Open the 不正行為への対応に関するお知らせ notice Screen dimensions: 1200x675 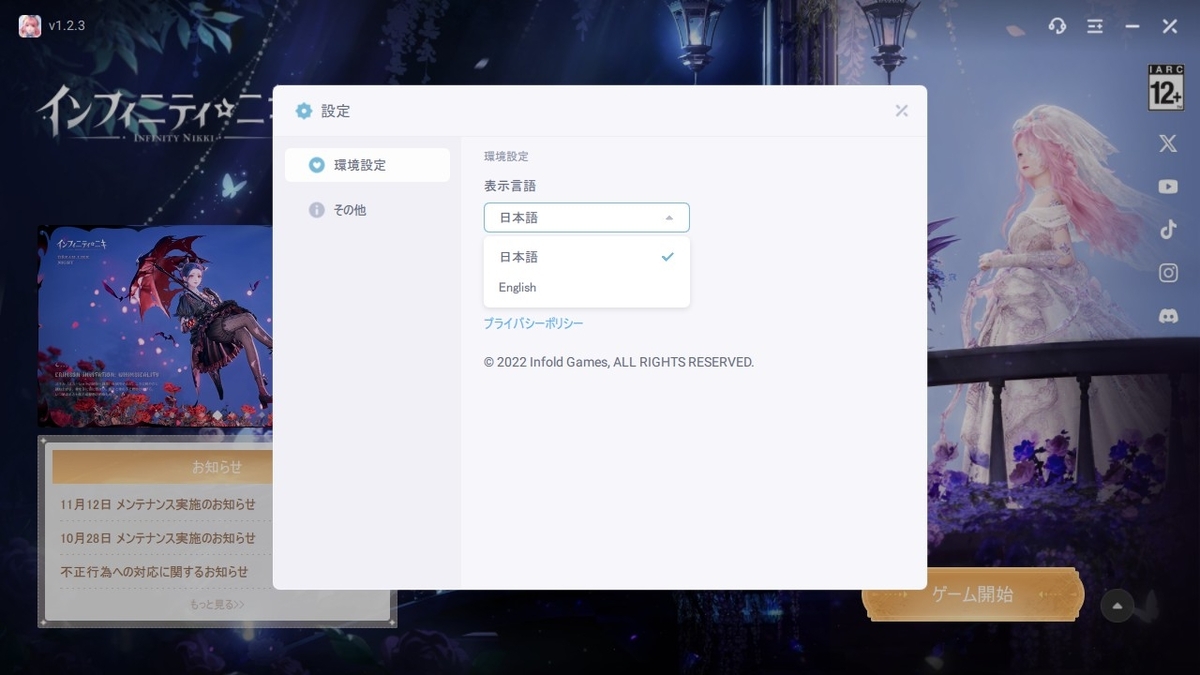(154, 572)
